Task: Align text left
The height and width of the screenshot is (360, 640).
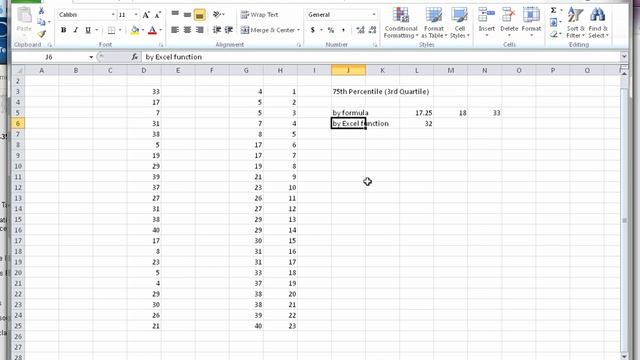Action: (175, 30)
